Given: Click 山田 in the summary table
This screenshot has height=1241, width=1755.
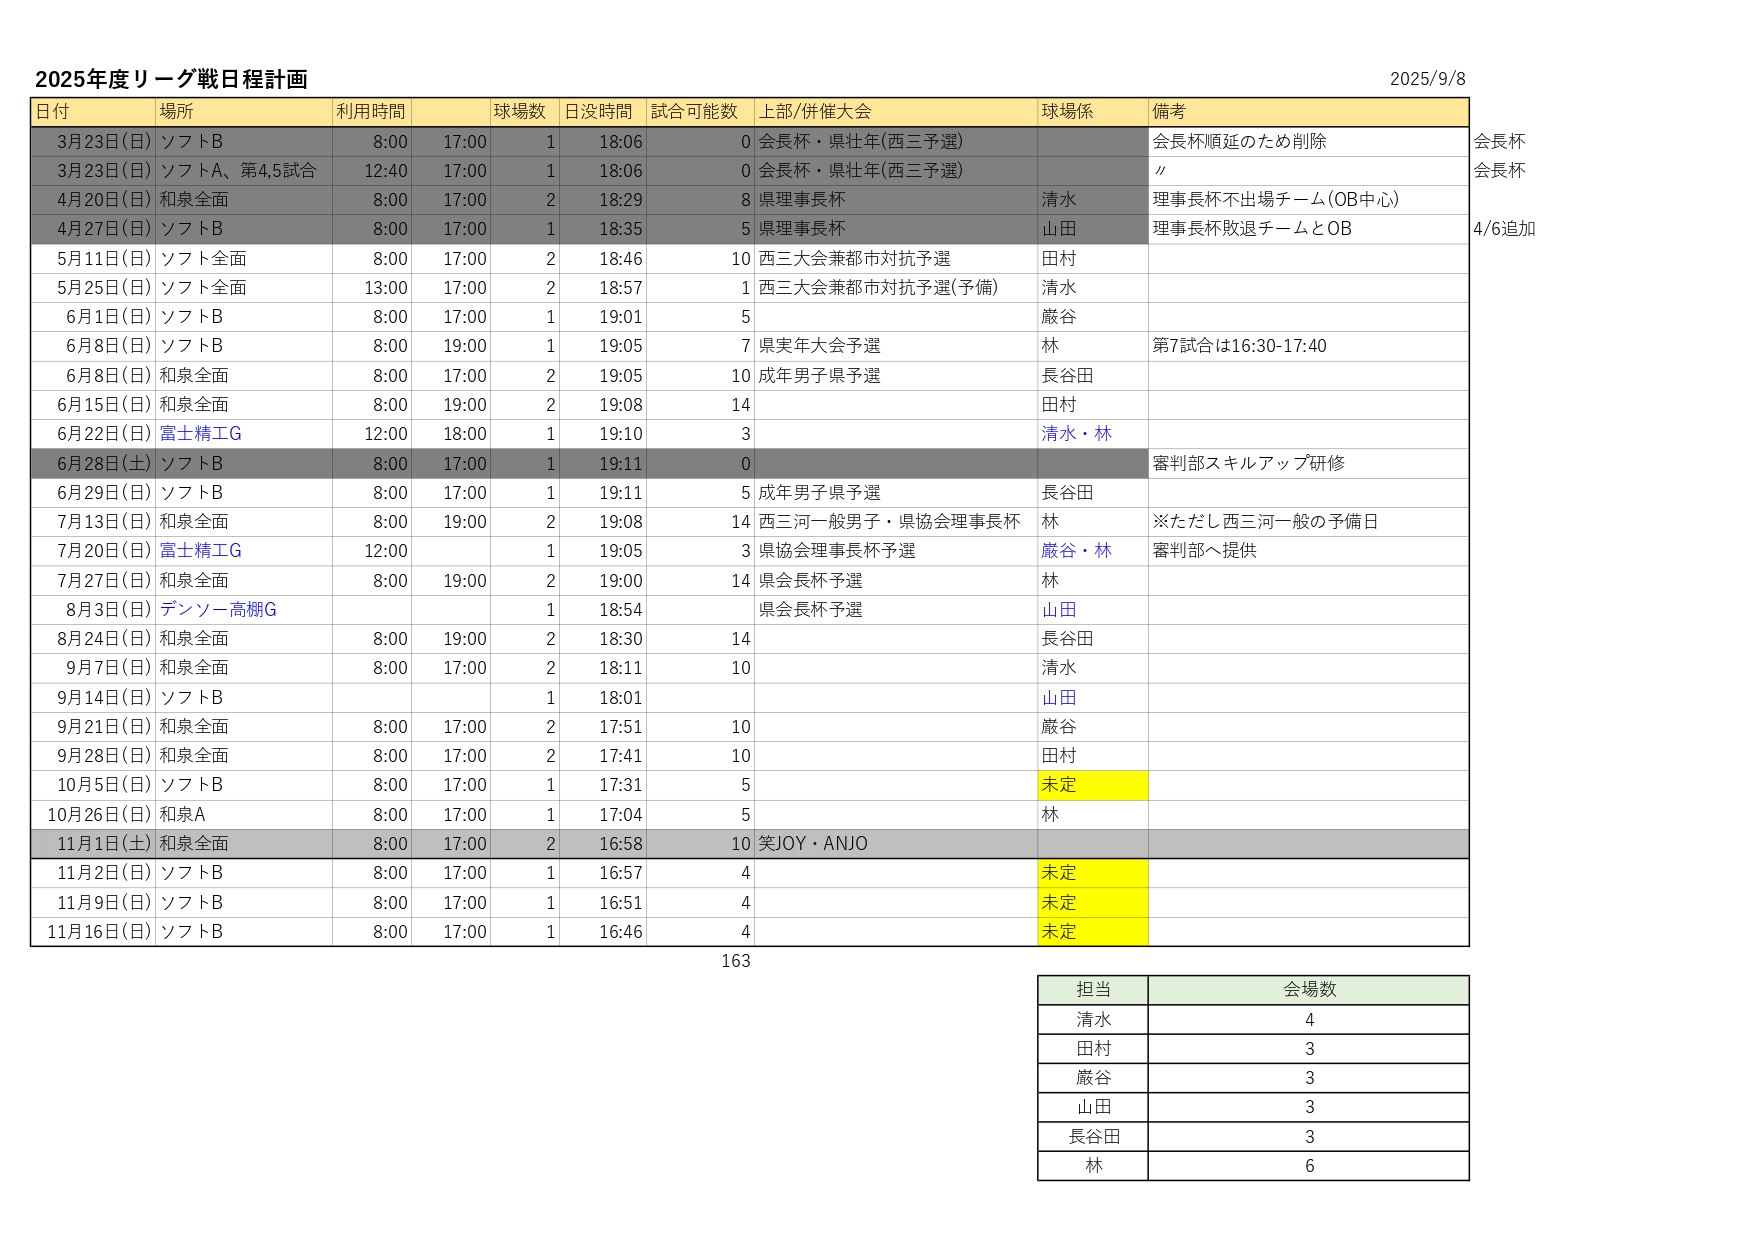Looking at the screenshot, I should (1093, 1107).
